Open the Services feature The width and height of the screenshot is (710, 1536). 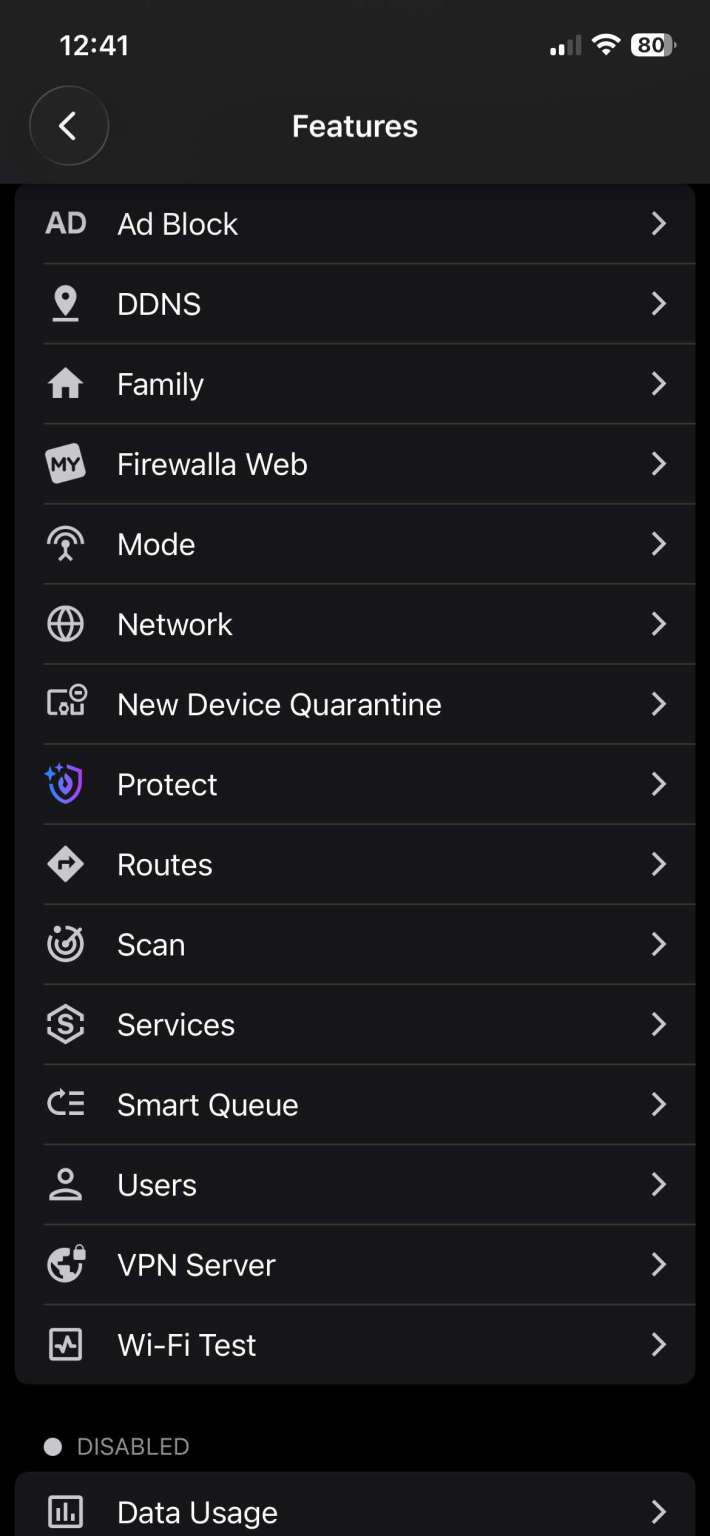click(x=355, y=1024)
